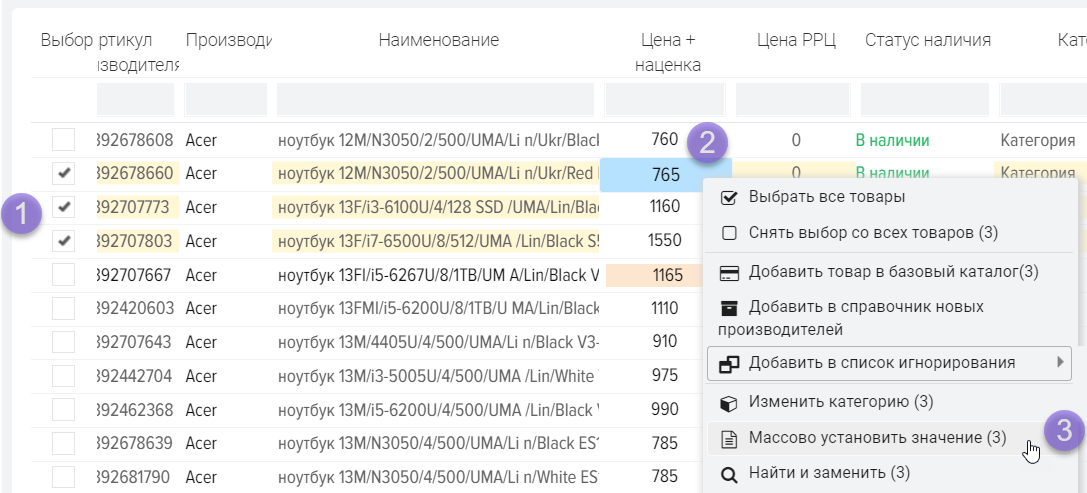This screenshot has height=493, width=1087.
Task: Click the filter field under 'Производитель' column
Action: 226,100
